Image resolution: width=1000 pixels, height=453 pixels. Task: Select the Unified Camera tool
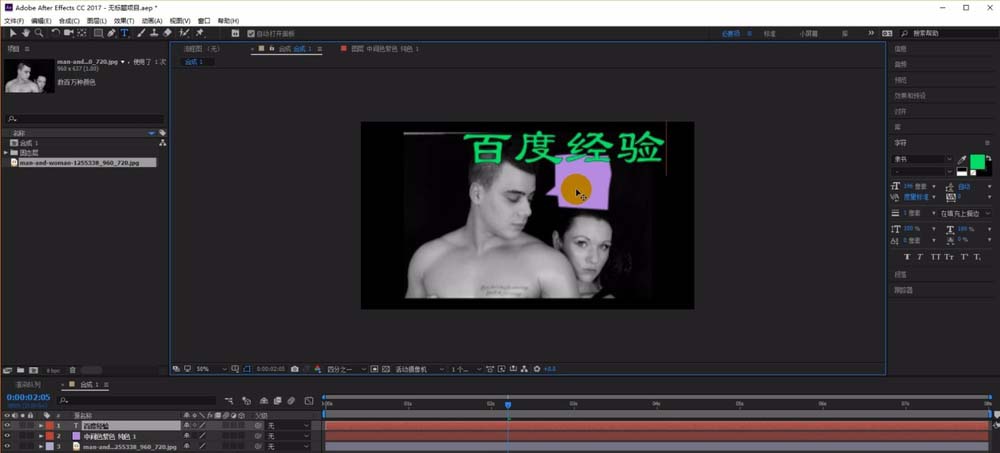[x=69, y=33]
